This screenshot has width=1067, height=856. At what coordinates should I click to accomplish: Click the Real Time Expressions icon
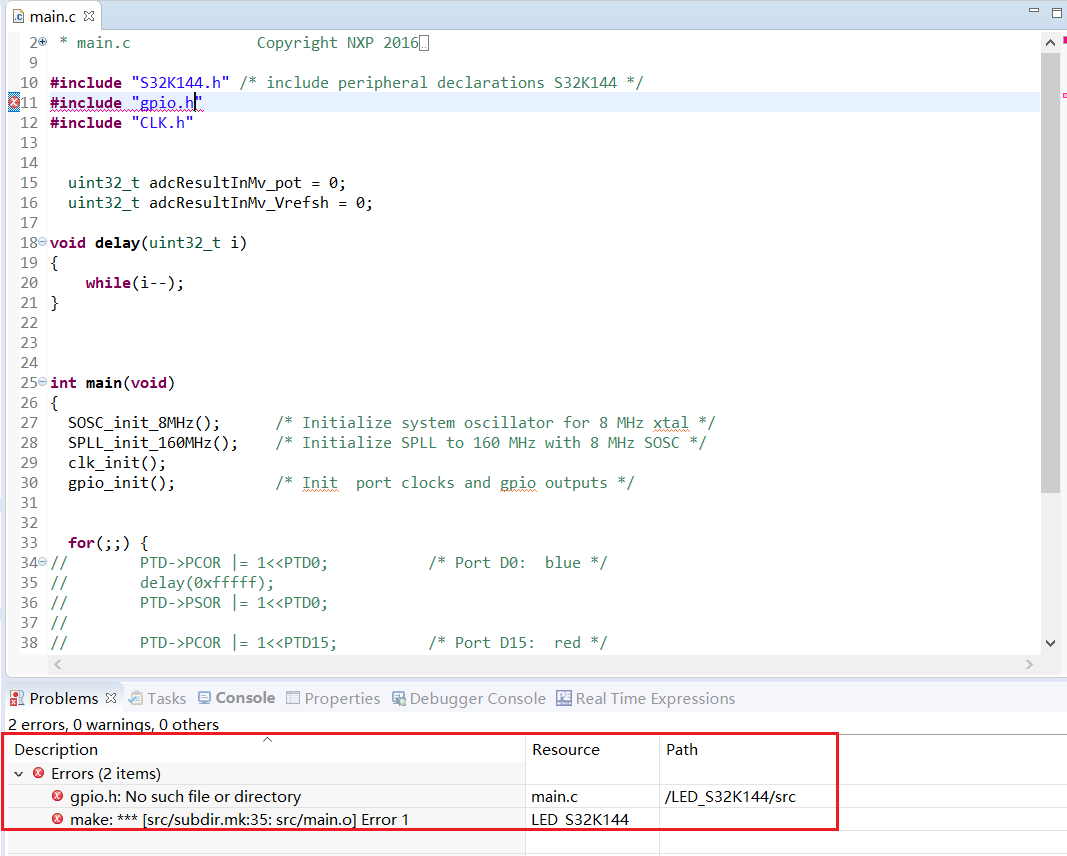click(x=561, y=697)
